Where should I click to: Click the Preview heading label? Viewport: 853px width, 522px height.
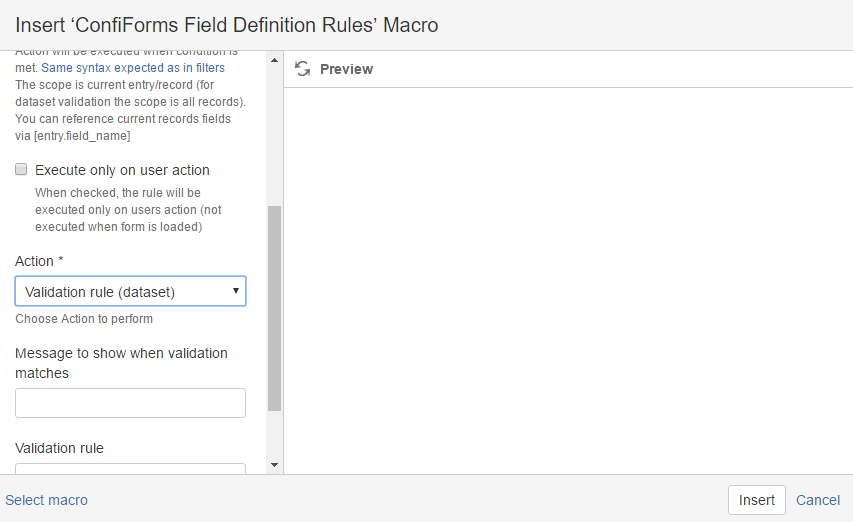coord(347,69)
